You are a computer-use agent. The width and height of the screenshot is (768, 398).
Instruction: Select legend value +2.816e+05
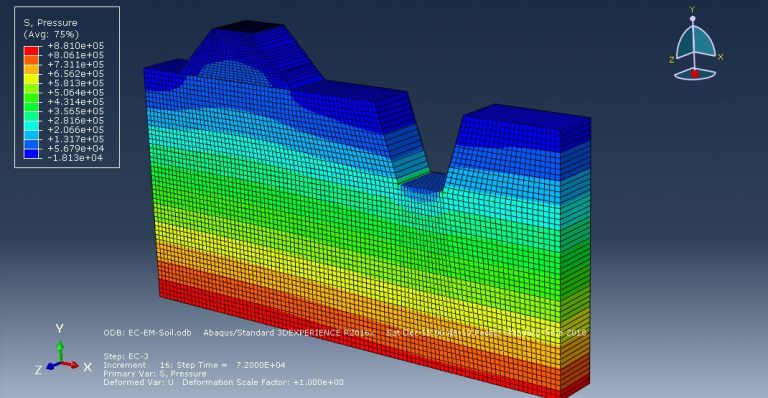[x=75, y=120]
